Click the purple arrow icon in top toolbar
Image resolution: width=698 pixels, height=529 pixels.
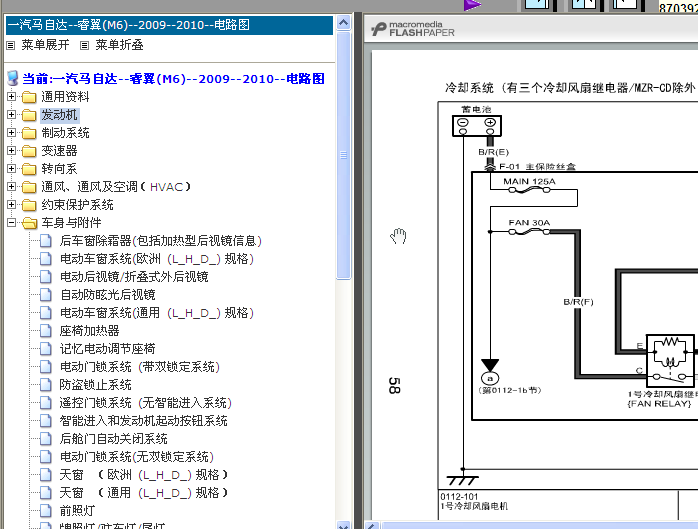(472, 5)
